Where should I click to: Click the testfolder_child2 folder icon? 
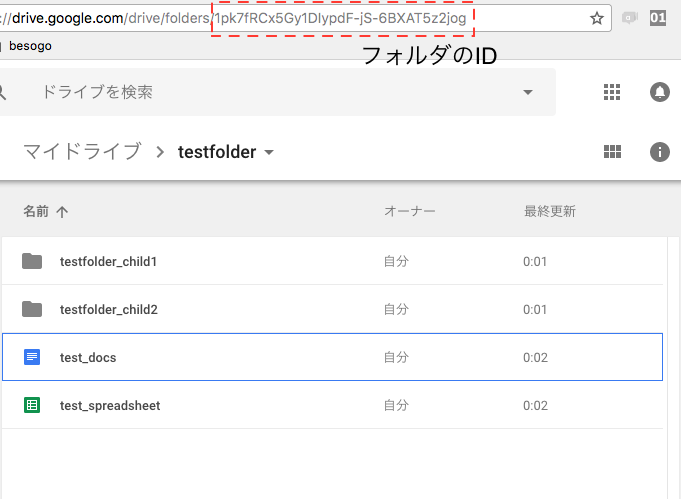pyautogui.click(x=32, y=309)
